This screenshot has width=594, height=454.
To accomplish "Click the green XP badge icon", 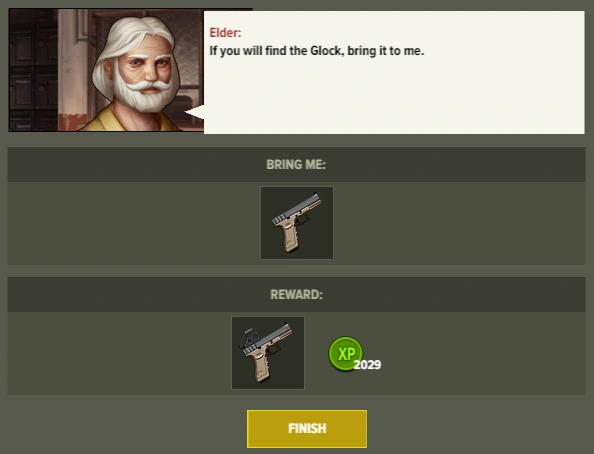I will pos(345,353).
